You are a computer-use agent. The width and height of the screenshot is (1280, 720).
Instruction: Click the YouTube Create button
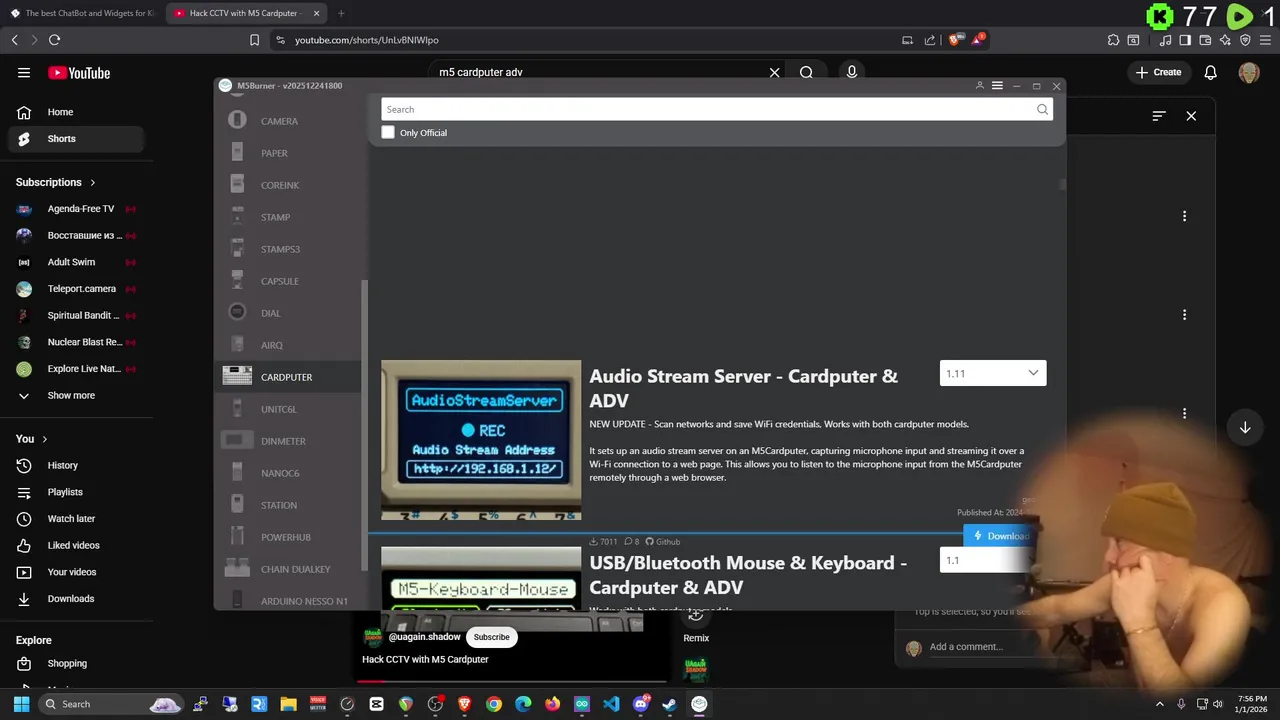(1158, 72)
